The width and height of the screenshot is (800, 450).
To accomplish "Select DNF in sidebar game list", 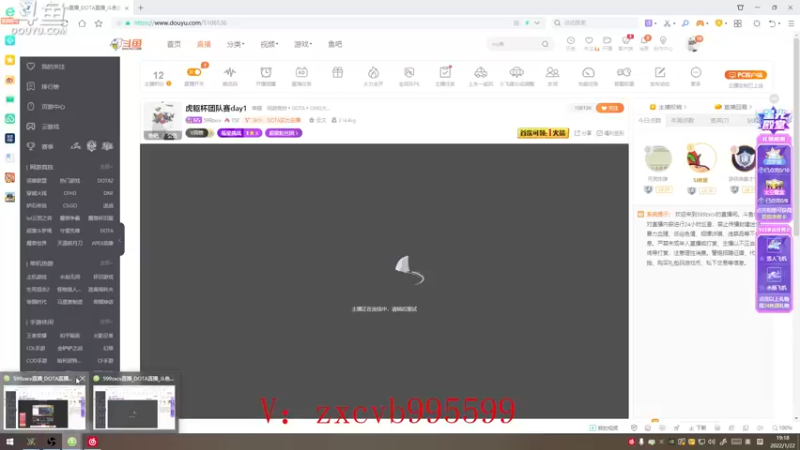I will point(108,193).
